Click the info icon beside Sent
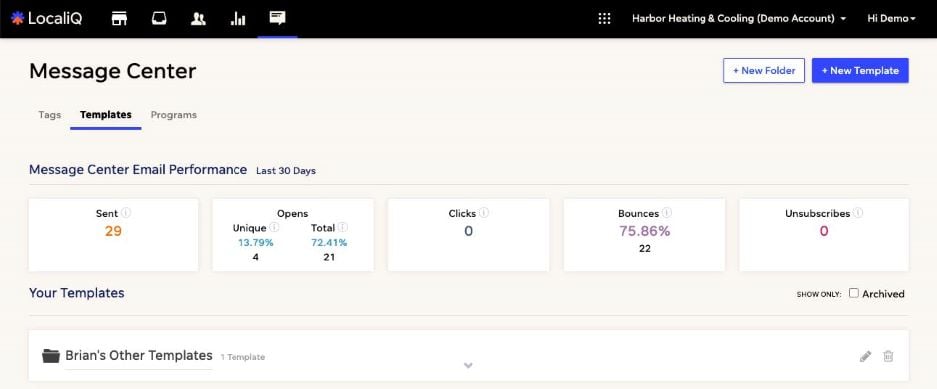 point(126,213)
